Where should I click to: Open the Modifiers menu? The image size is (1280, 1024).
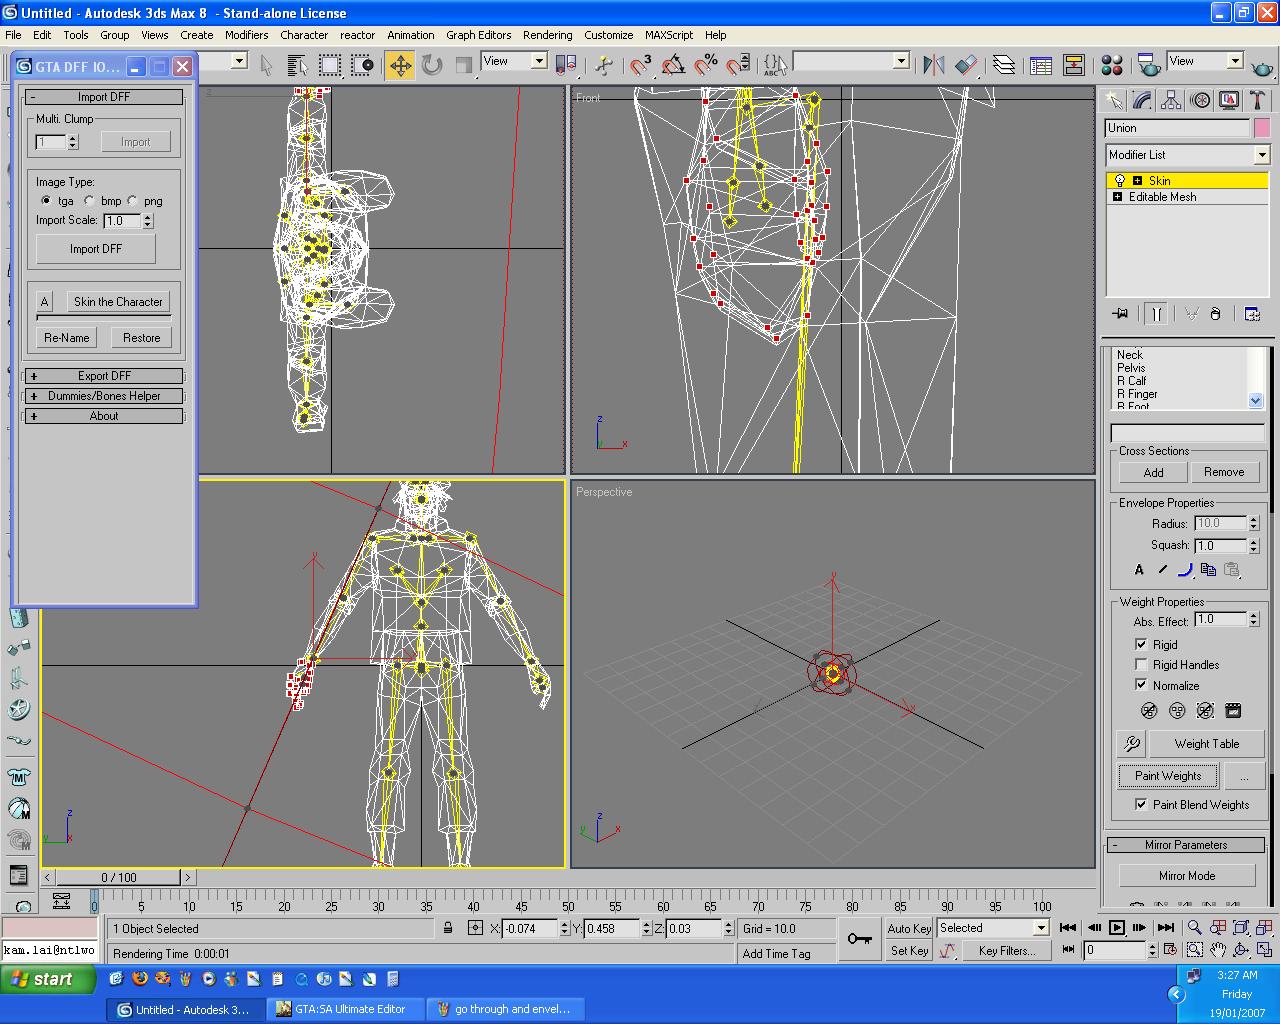point(246,35)
